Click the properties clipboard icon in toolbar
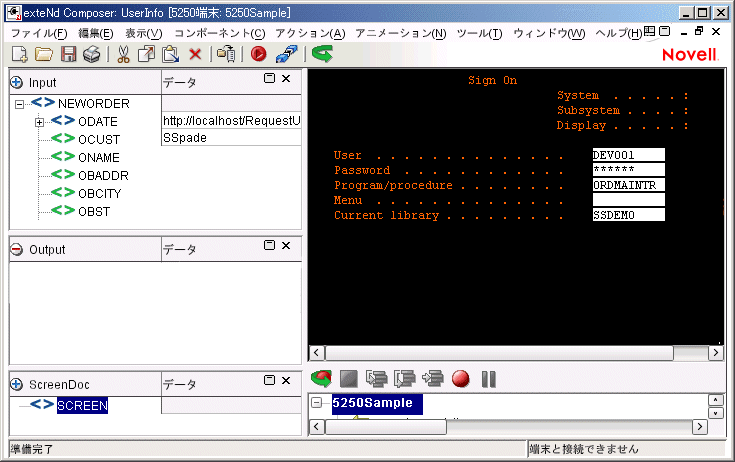This screenshot has height=462, width=735. click(x=226, y=54)
